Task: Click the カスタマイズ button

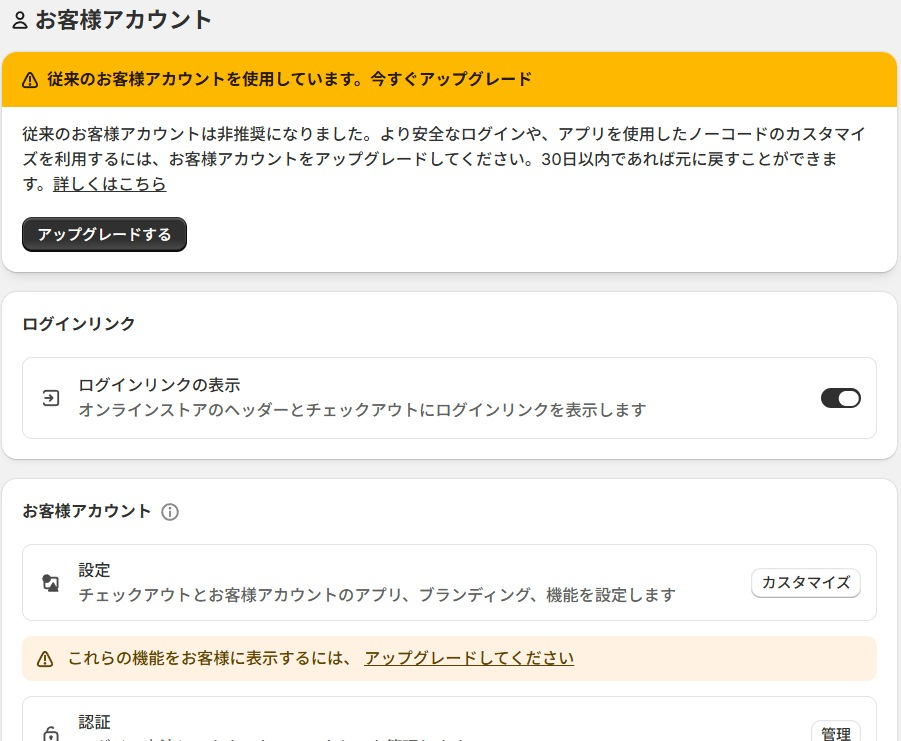Action: click(805, 583)
